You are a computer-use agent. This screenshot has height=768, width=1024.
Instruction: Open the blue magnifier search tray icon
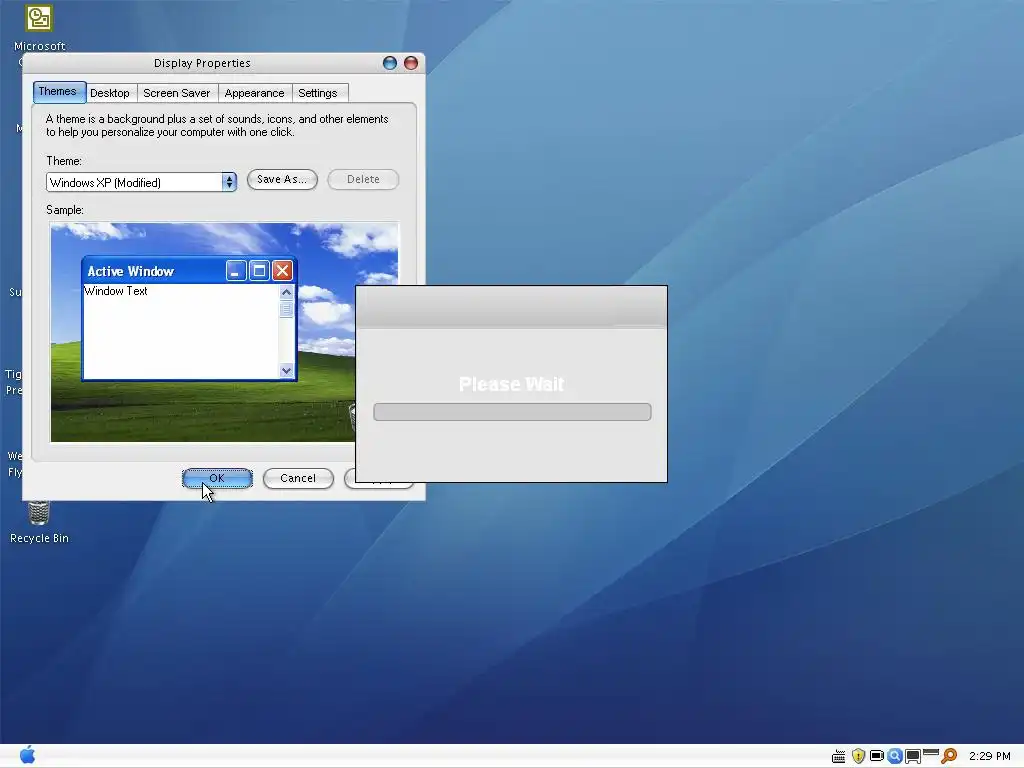click(895, 756)
